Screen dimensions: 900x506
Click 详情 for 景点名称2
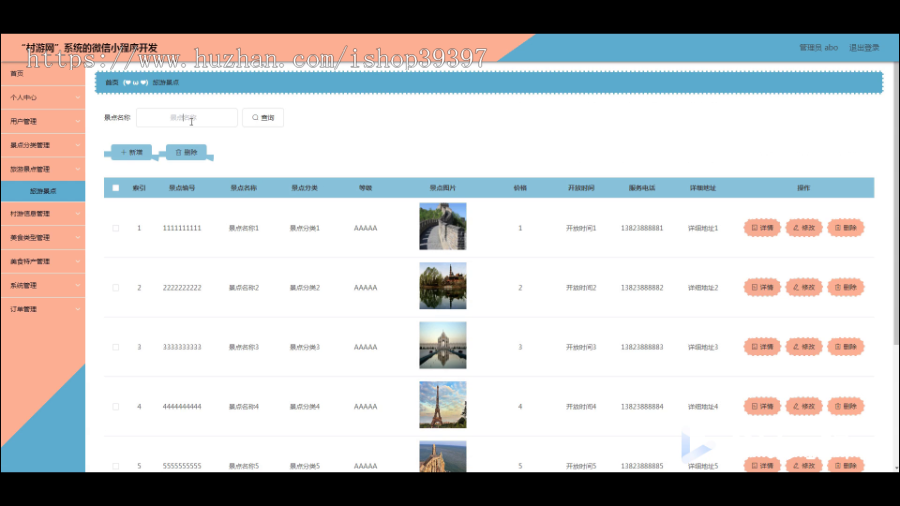tap(762, 287)
